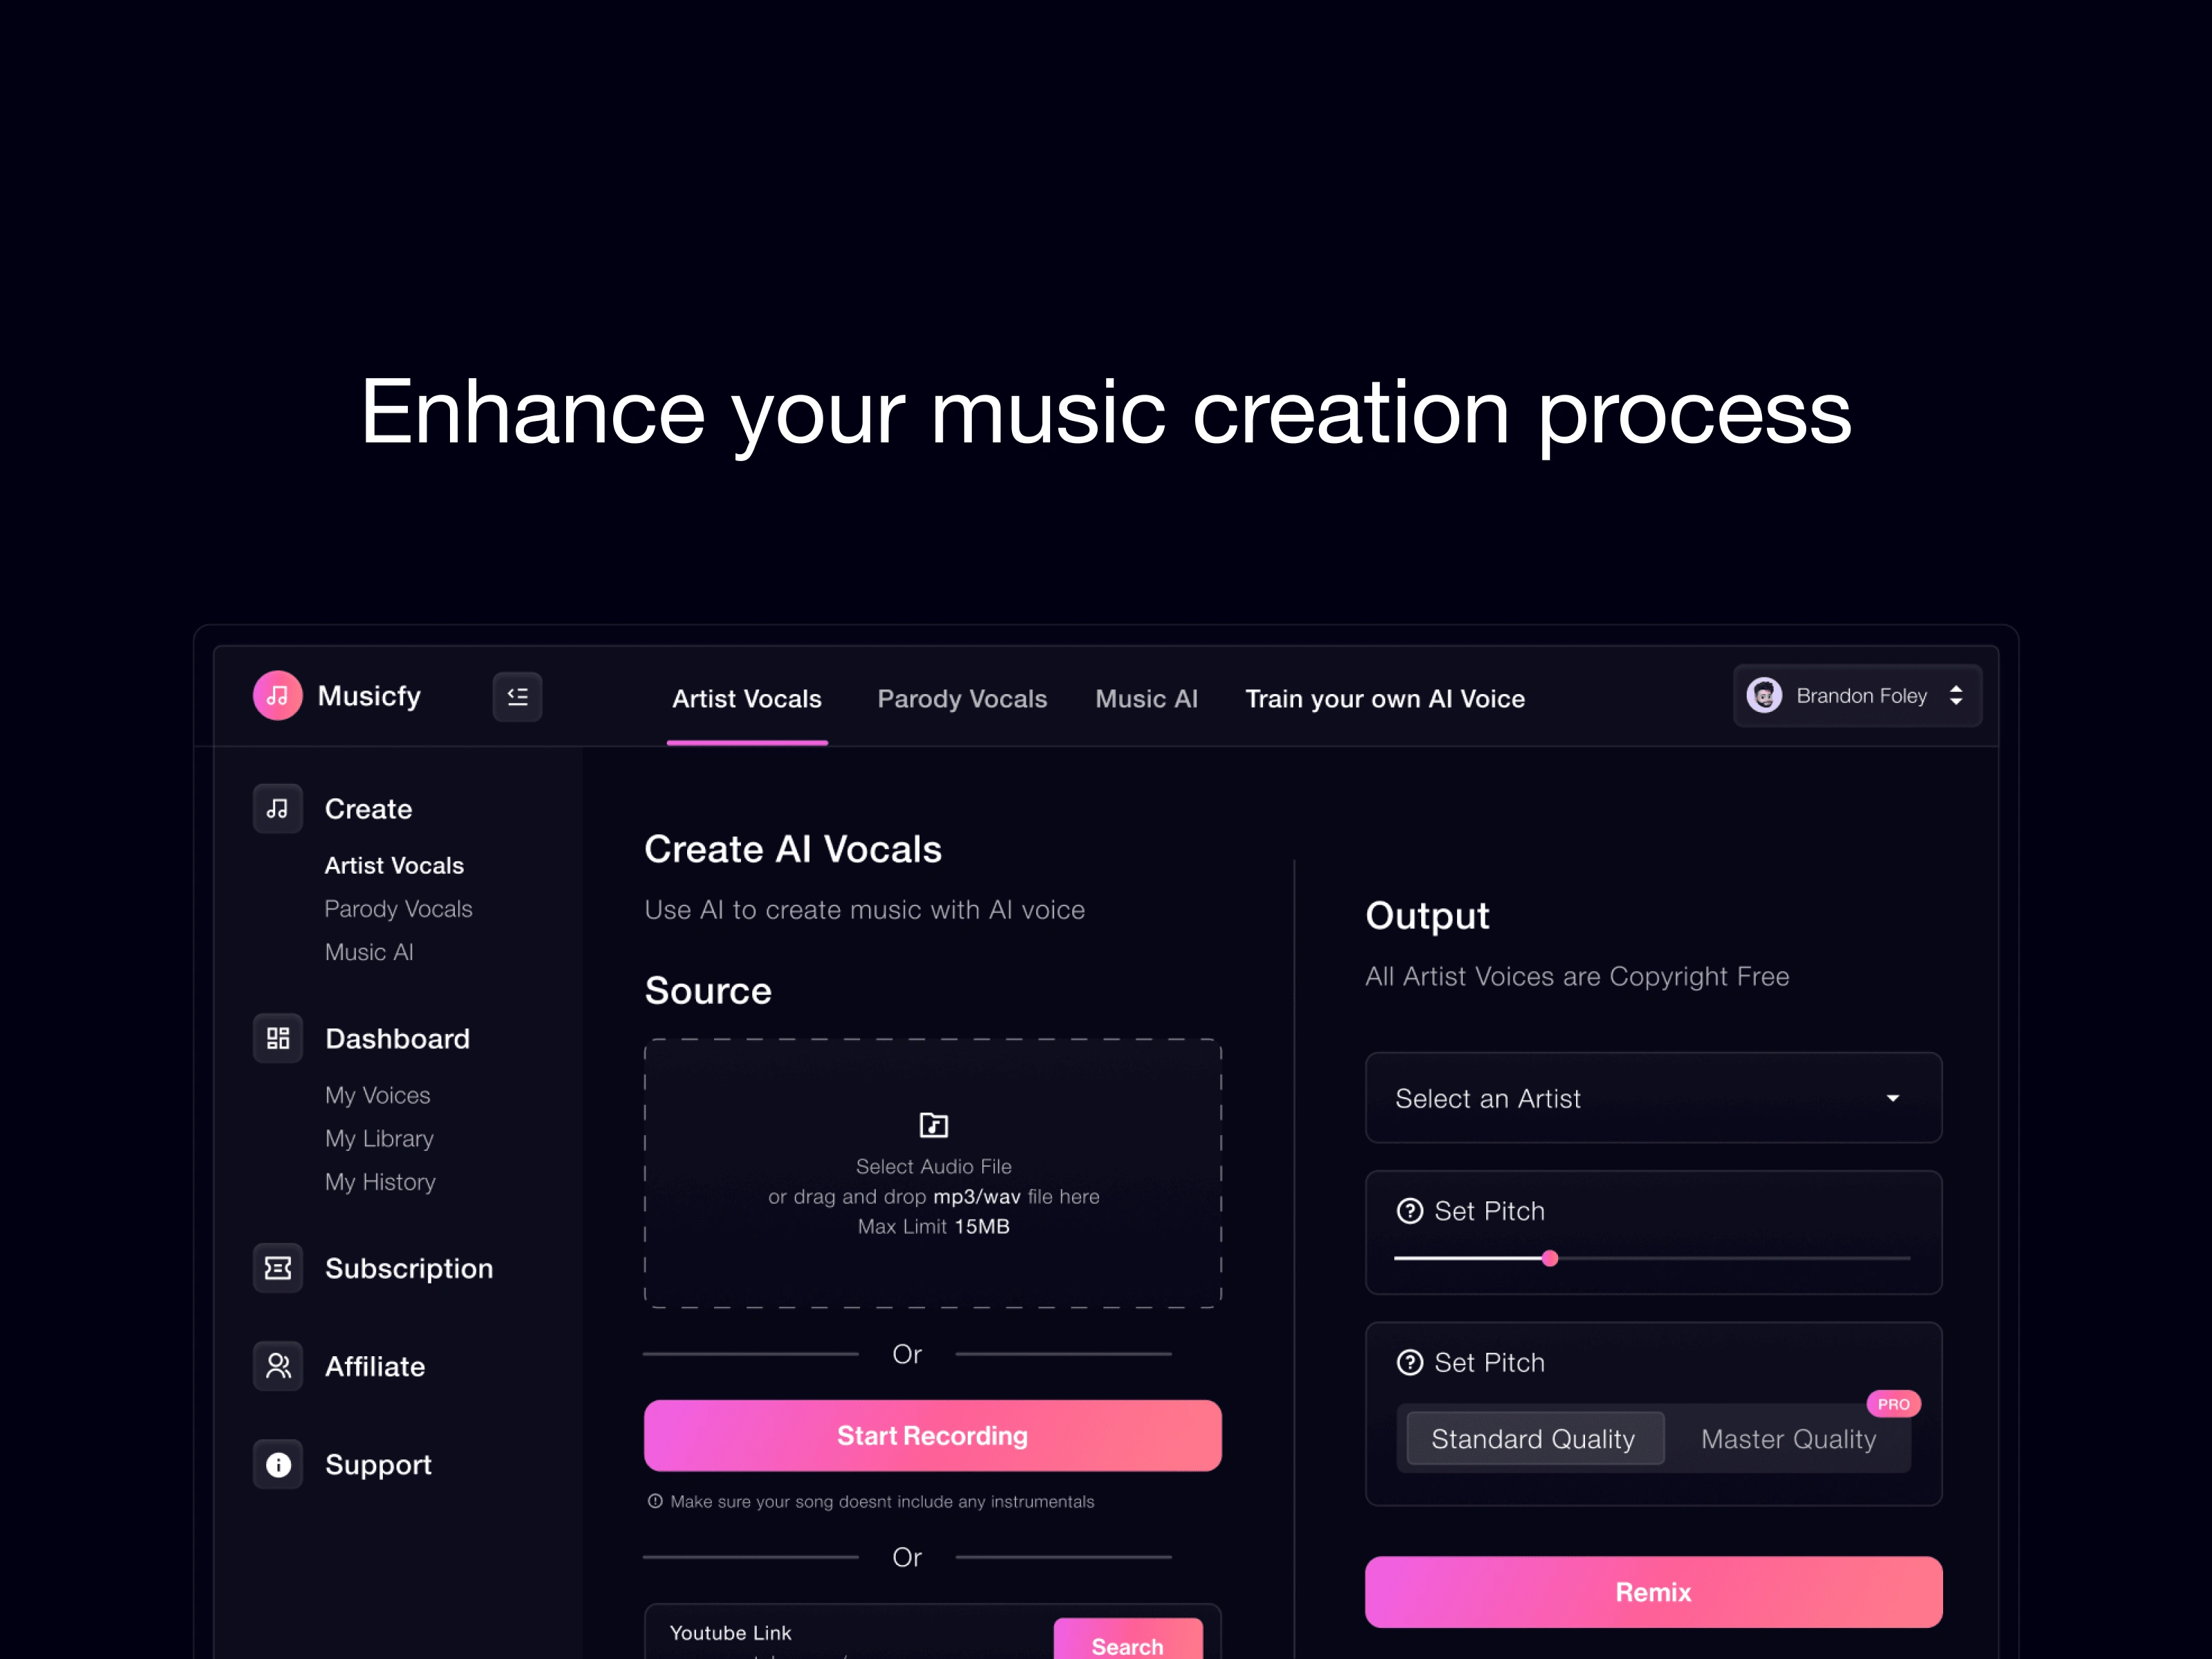Click help icon beside first Set Pitch
Viewport: 2212px width, 1659px height.
pos(1409,1211)
